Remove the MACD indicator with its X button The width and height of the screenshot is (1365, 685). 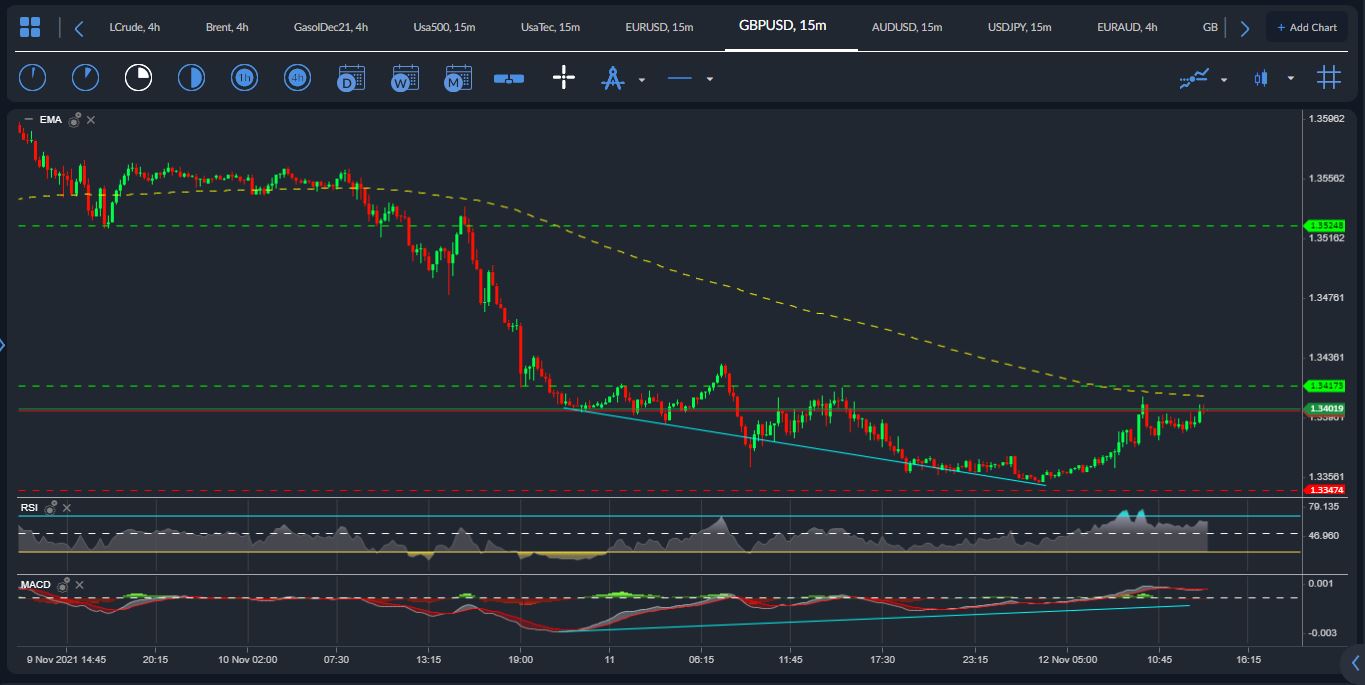pyautogui.click(x=79, y=584)
